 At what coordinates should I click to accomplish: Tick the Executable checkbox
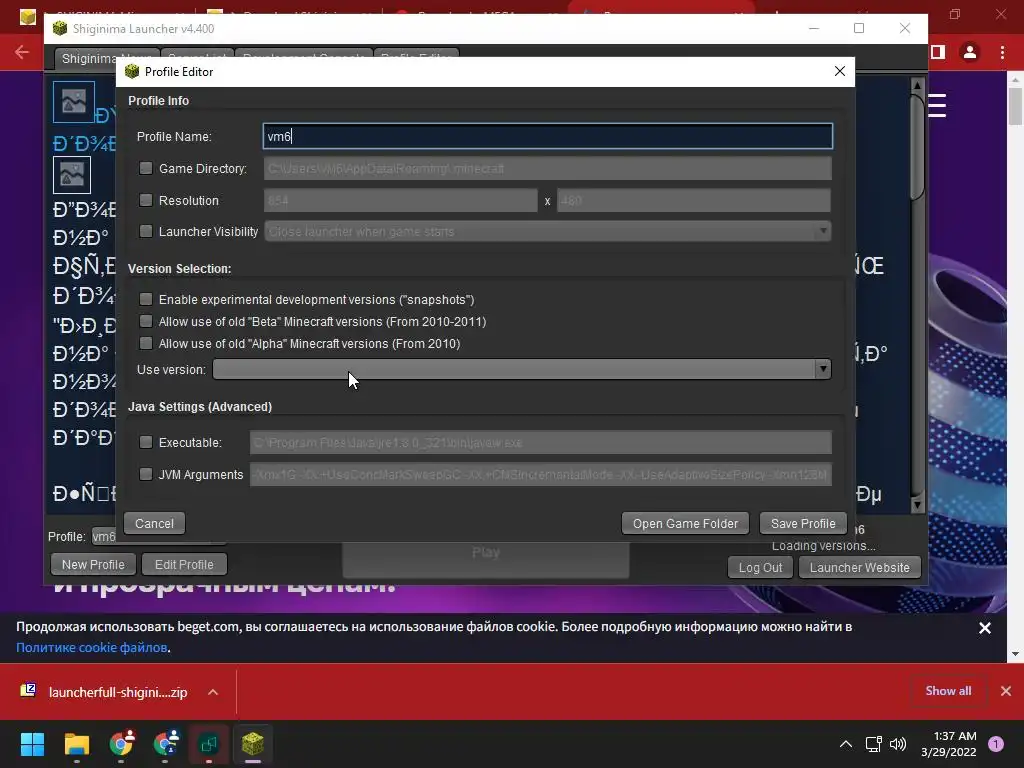146,442
